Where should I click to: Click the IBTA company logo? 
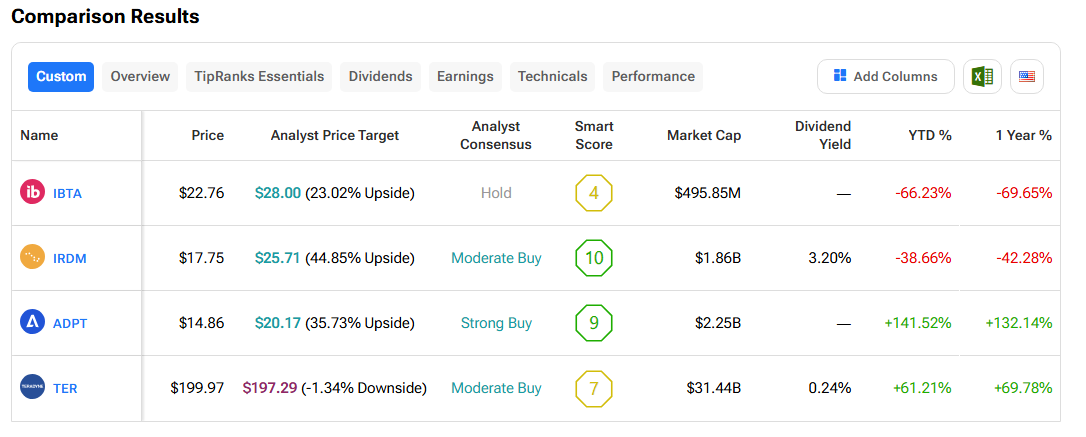[x=33, y=193]
